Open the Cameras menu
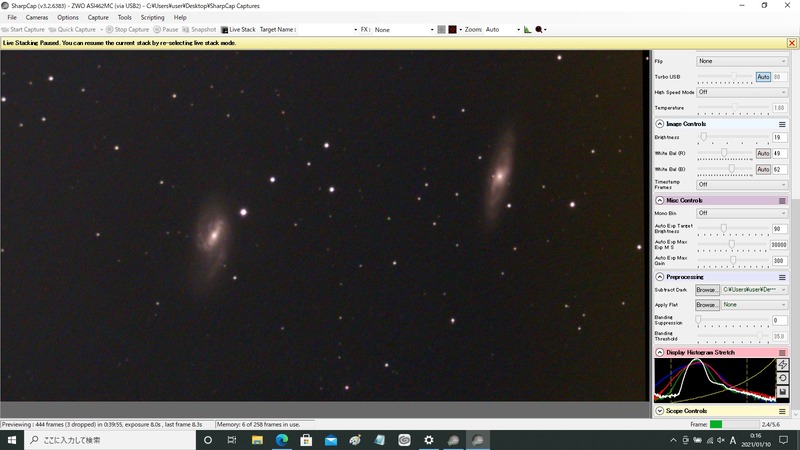This screenshot has width=800, height=450. [37, 17]
